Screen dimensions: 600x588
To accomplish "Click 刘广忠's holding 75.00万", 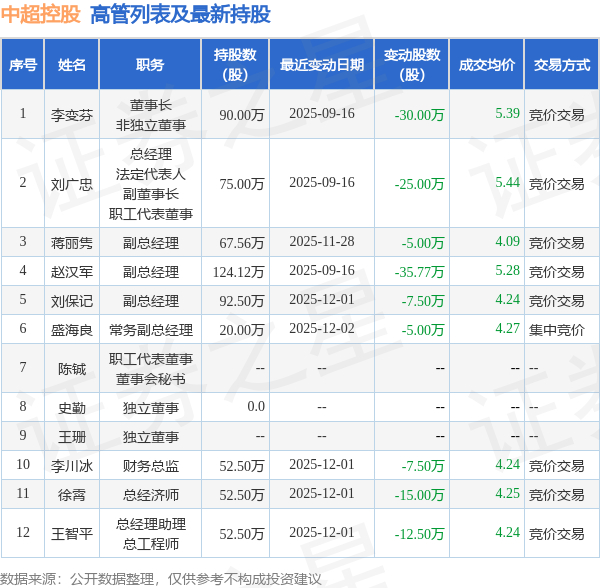I will coord(242,184).
